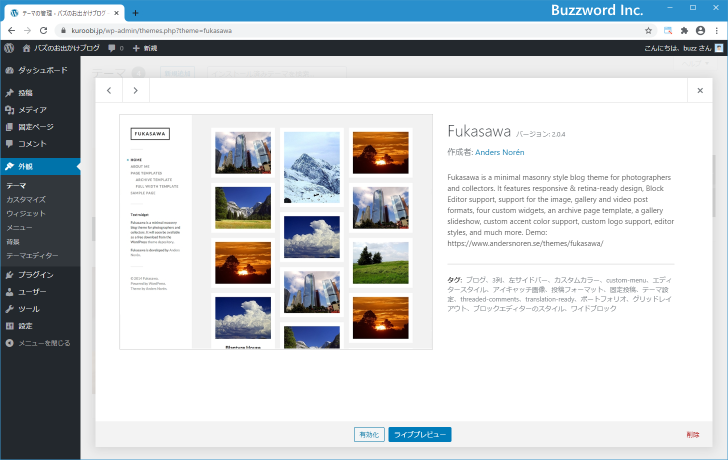Screen dimensions: 728x460
Task: Open the Chrome profile avatar
Action: 700,31
